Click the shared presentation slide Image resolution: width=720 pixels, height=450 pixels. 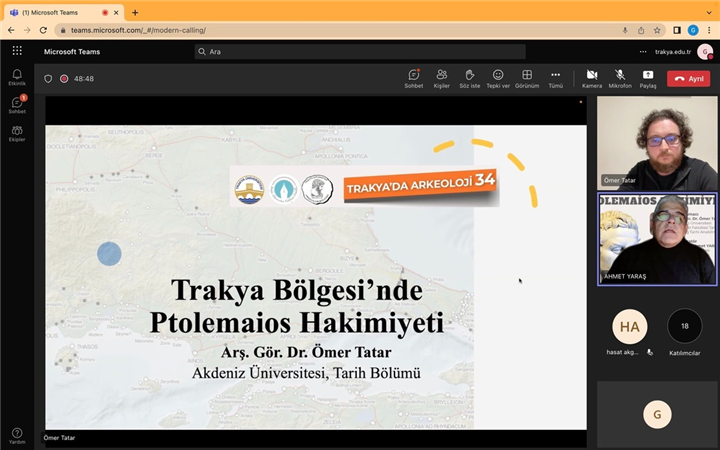pos(316,277)
